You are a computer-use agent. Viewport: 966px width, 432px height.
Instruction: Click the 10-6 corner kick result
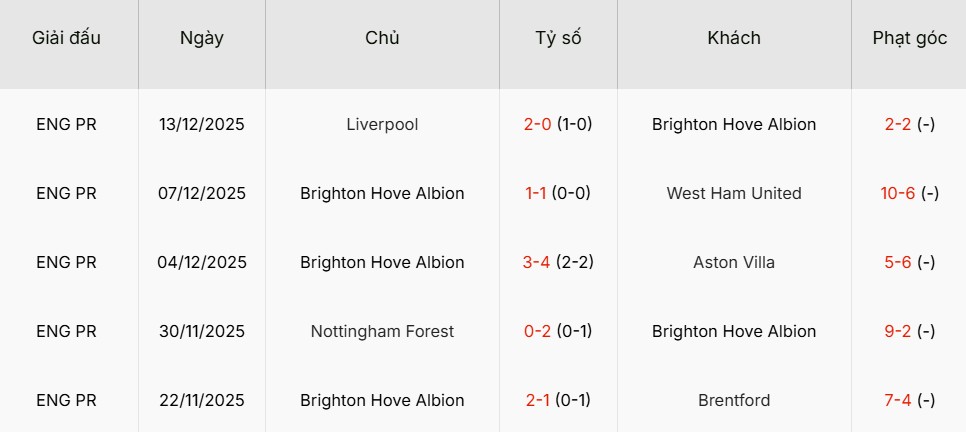point(898,194)
